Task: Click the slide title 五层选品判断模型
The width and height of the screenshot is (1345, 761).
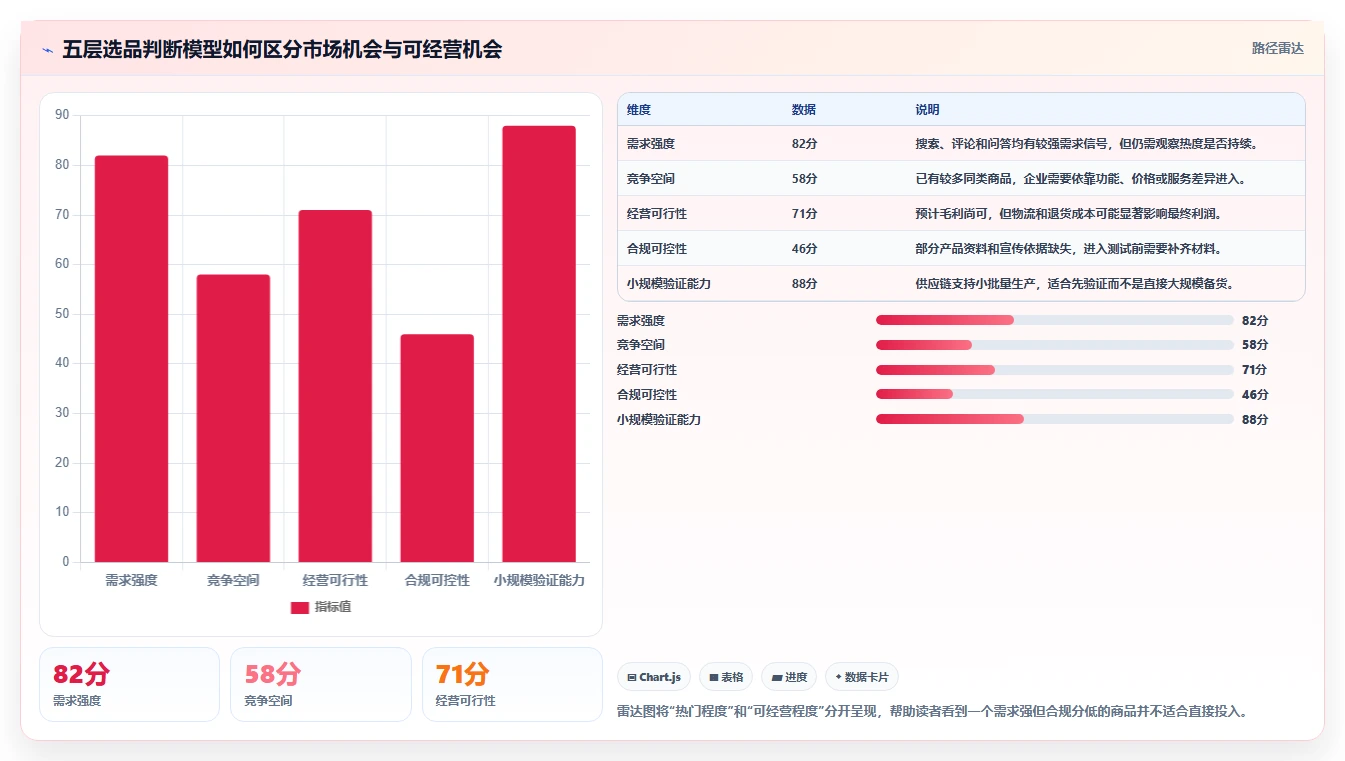Action: (x=282, y=49)
